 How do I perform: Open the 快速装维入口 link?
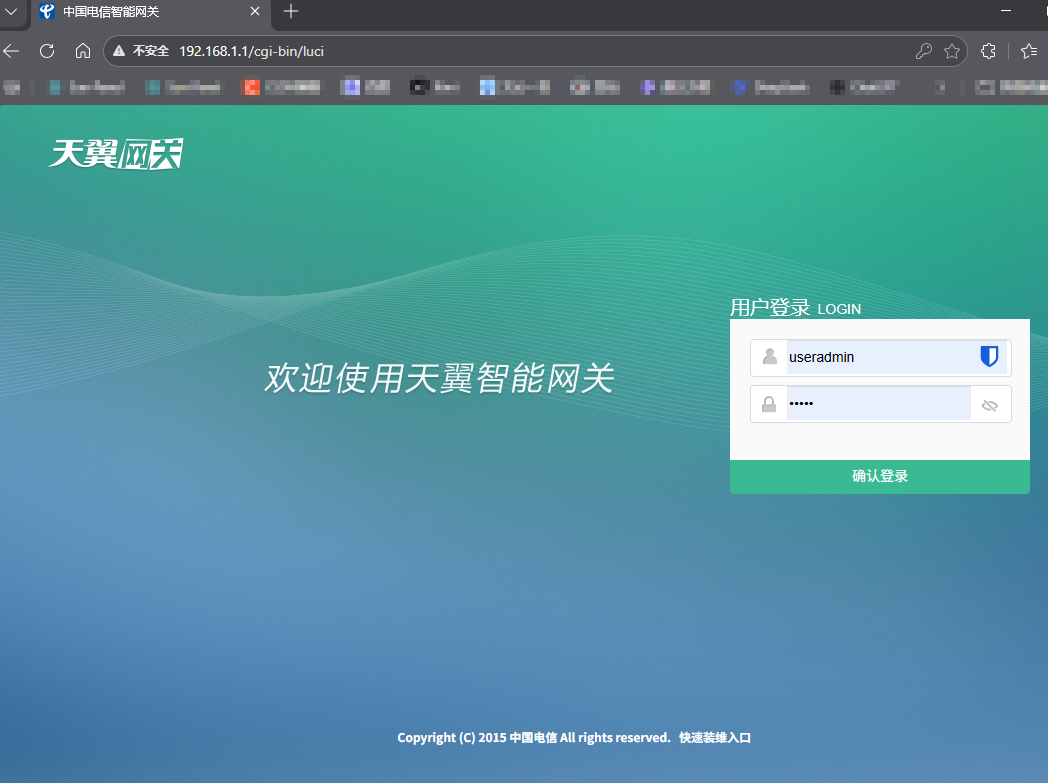coord(715,738)
